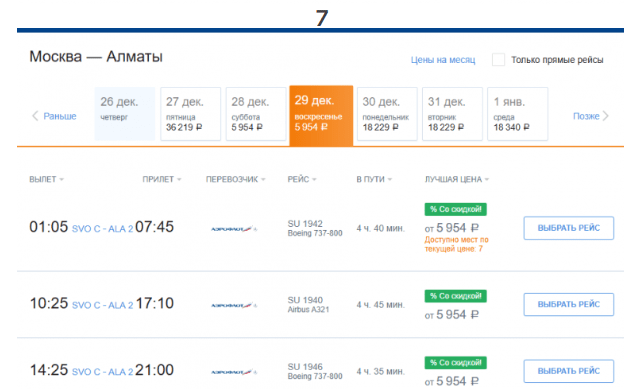
Task: Sort by the В ПУТИ column
Action: point(374,180)
